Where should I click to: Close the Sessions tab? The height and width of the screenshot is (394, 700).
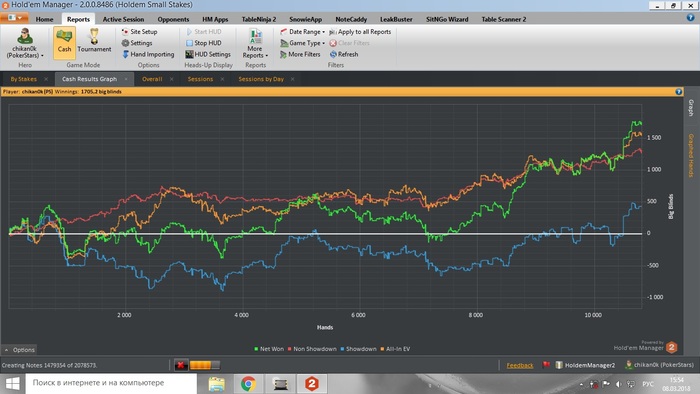(x=222, y=79)
